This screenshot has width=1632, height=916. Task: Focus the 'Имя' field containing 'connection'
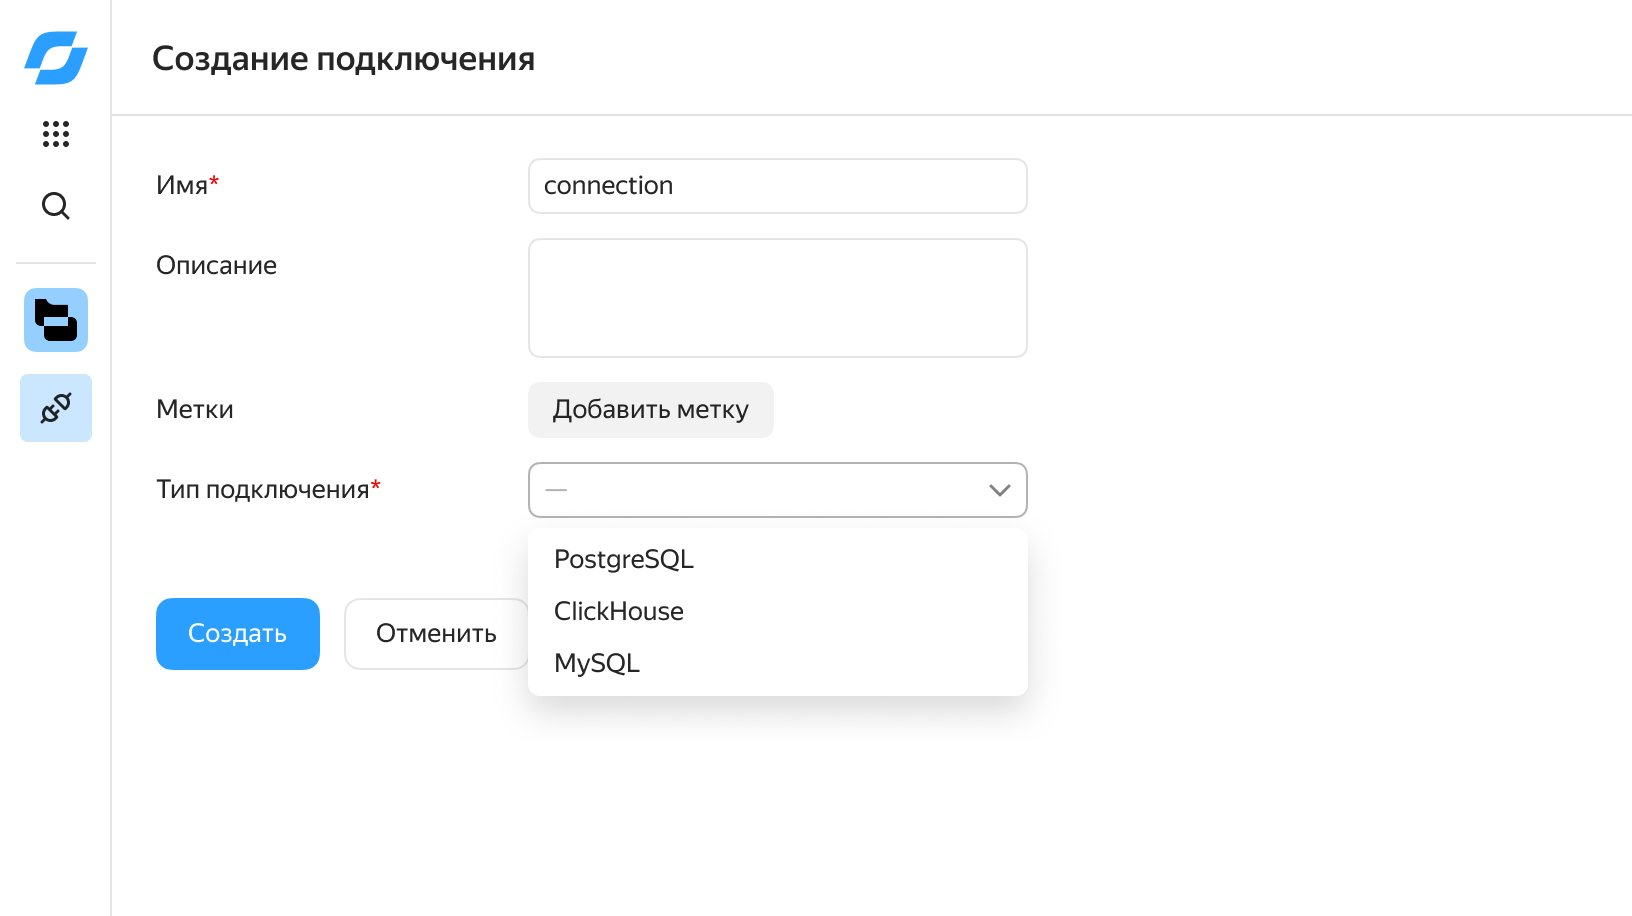coord(777,186)
